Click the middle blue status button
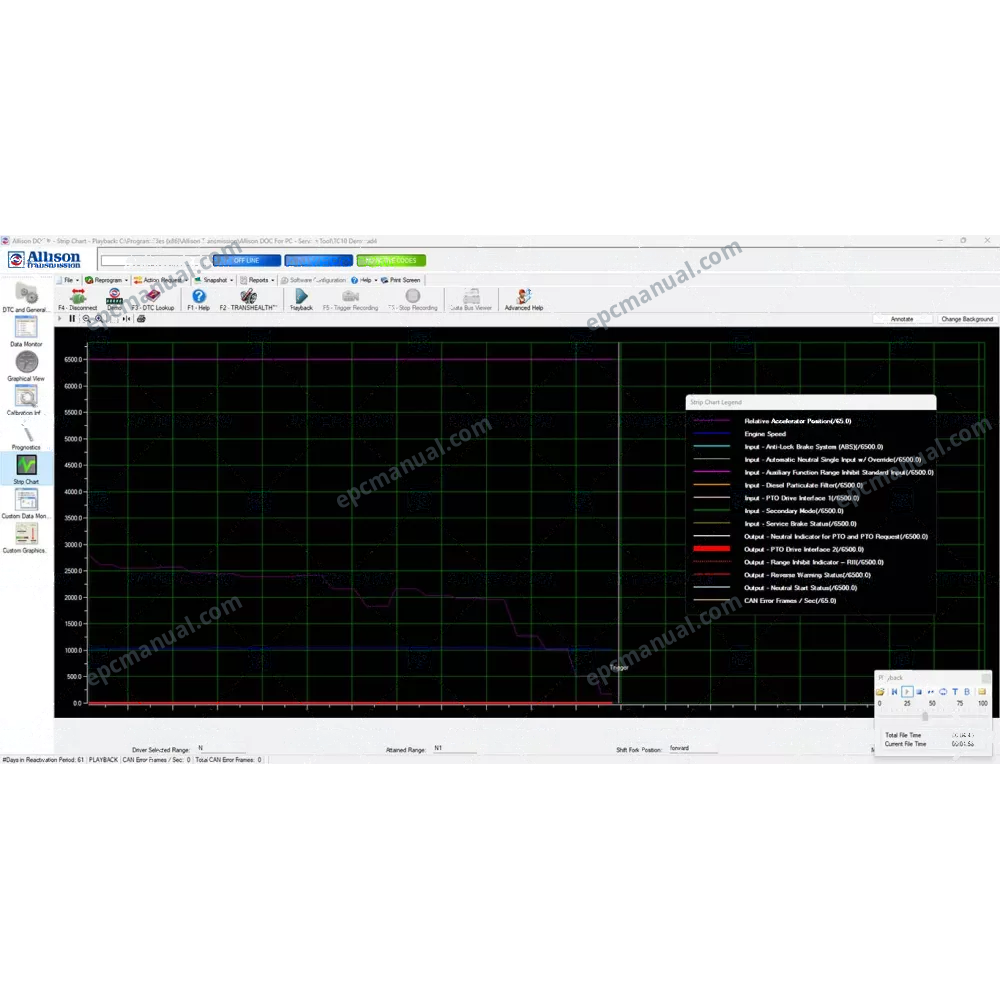Screen dimensions: 1000x1000 tap(319, 260)
